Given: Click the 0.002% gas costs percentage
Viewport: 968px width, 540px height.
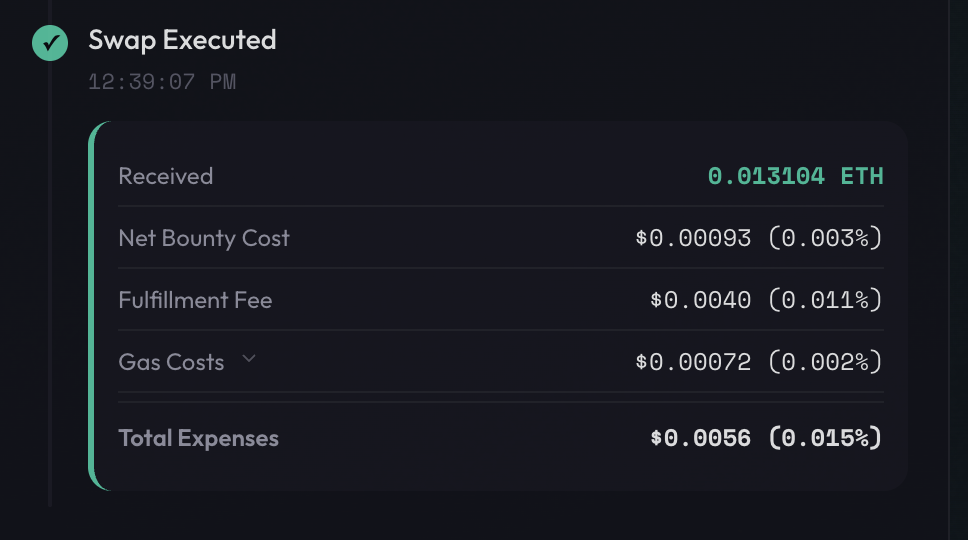Looking at the screenshot, I should [x=825, y=362].
